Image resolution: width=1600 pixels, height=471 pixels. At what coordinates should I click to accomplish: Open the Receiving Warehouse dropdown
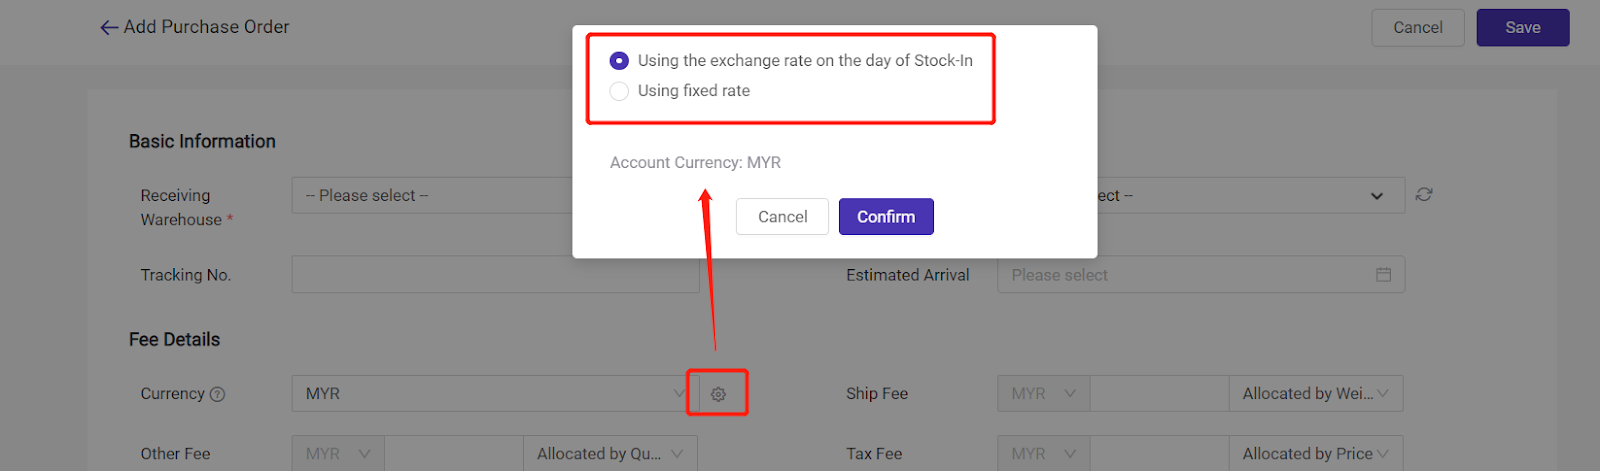pyautogui.click(x=432, y=196)
